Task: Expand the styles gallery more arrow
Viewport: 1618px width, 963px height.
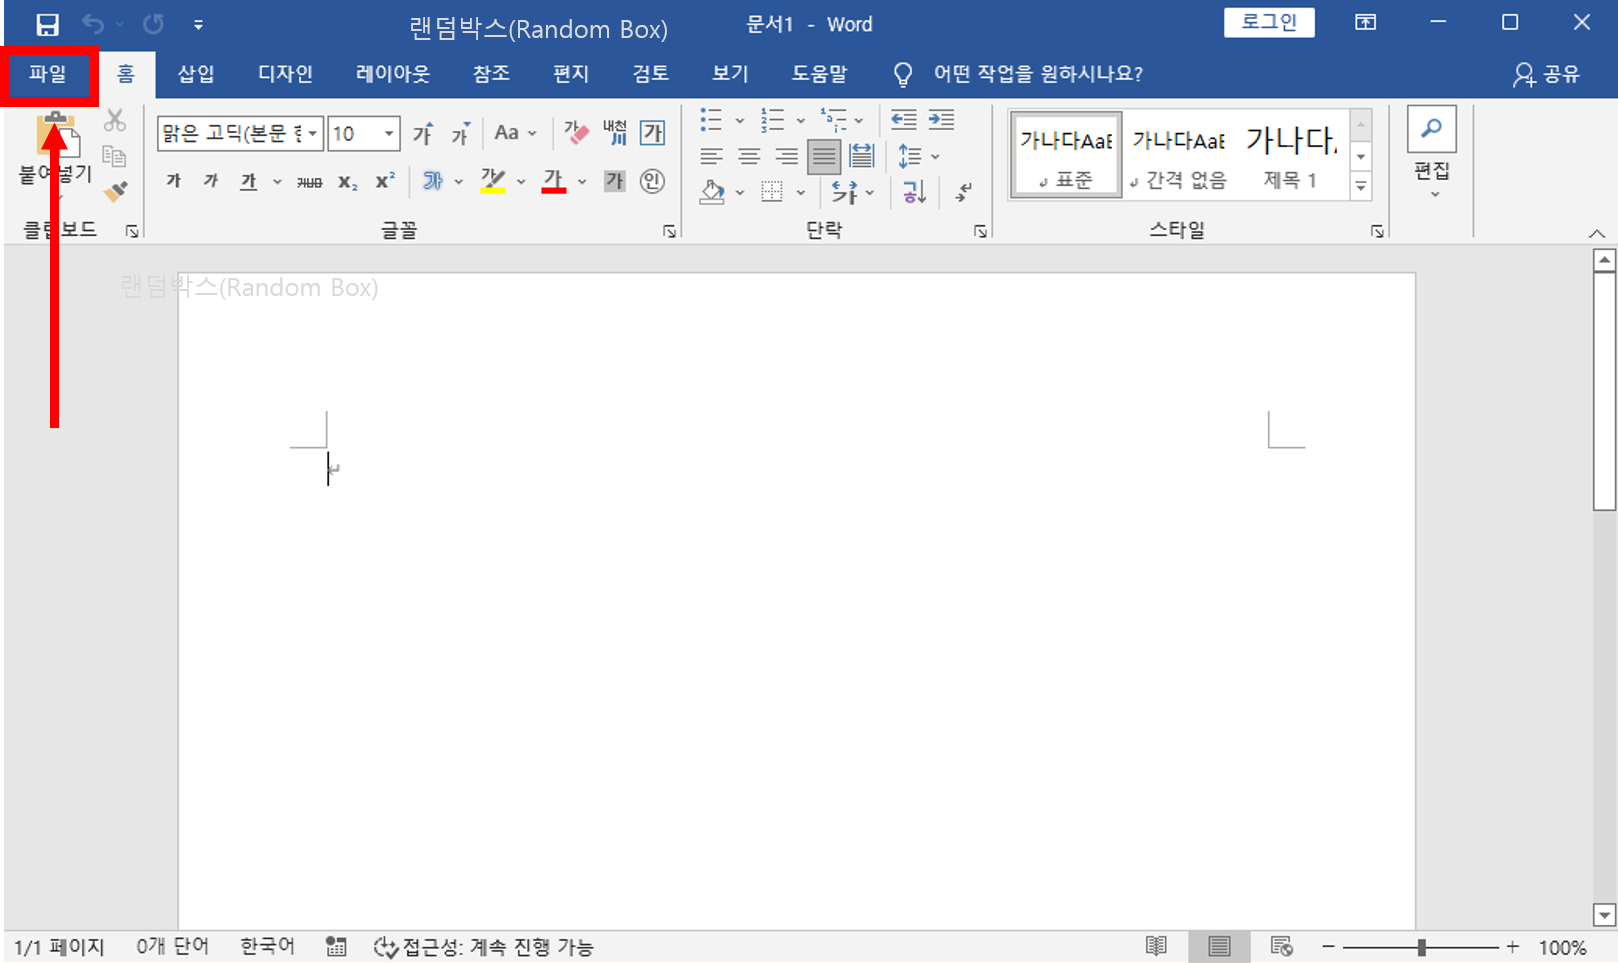Action: click(x=1361, y=186)
